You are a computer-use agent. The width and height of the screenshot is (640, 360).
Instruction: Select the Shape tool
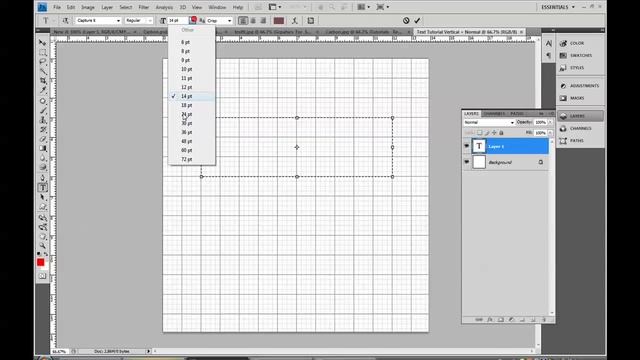point(42,207)
